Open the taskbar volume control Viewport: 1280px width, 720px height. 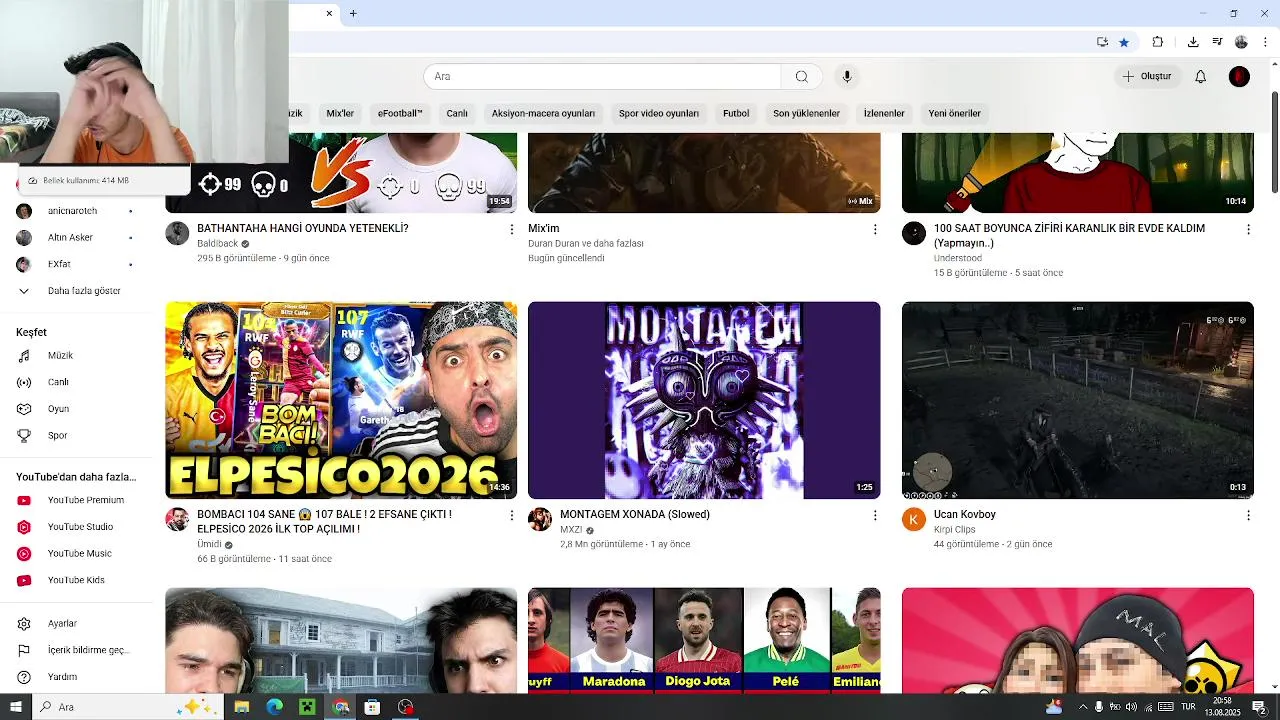pyautogui.click(x=1131, y=707)
